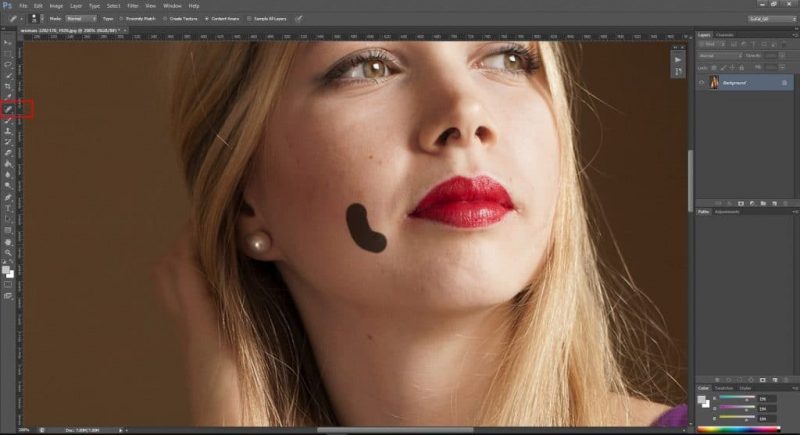Switch to the Swatches tab
Image resolution: width=800 pixels, height=435 pixels.
coord(724,389)
